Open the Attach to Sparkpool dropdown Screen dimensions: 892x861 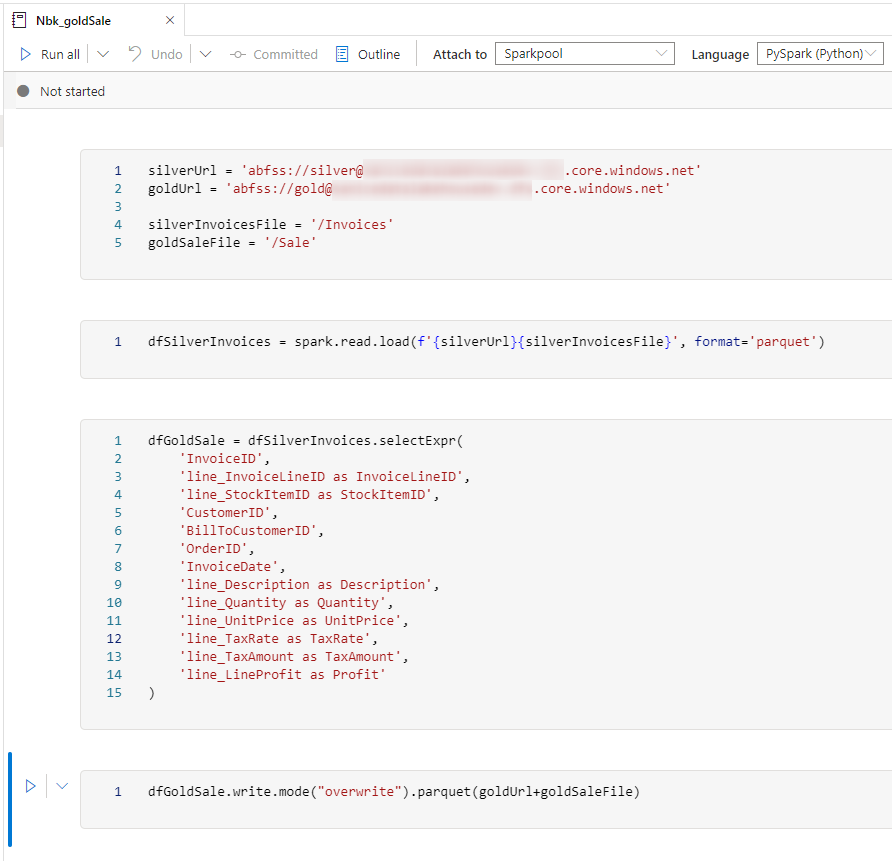click(584, 53)
